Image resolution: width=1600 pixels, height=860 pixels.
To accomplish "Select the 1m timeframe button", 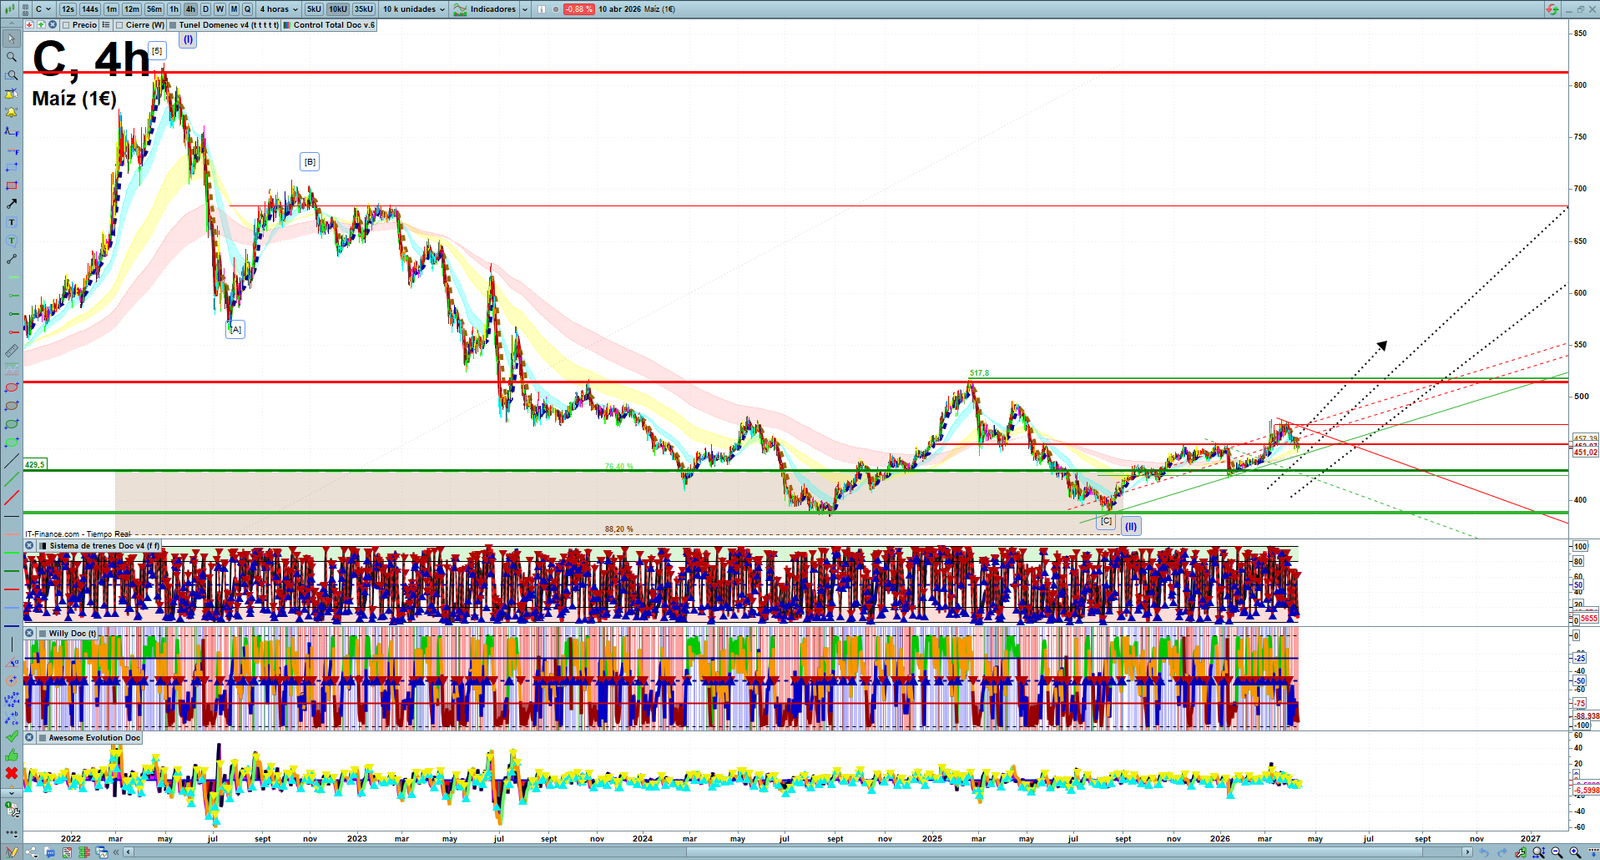I will pos(111,9).
